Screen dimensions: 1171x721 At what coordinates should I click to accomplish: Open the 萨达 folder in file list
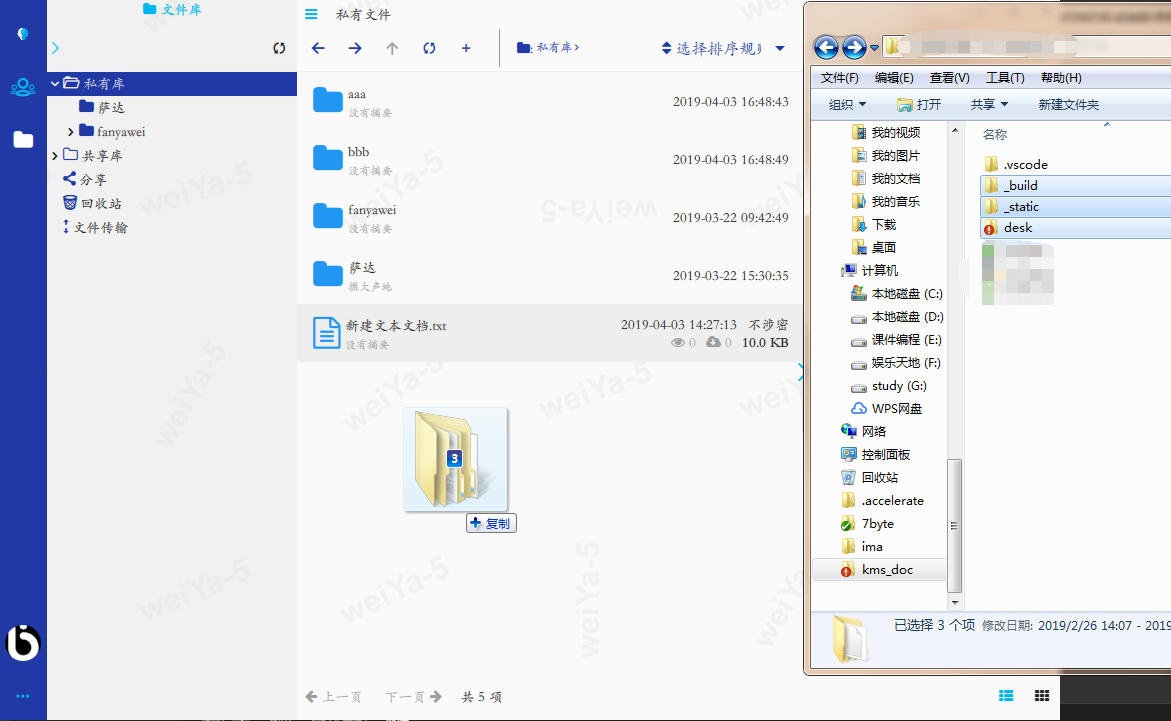point(327,273)
